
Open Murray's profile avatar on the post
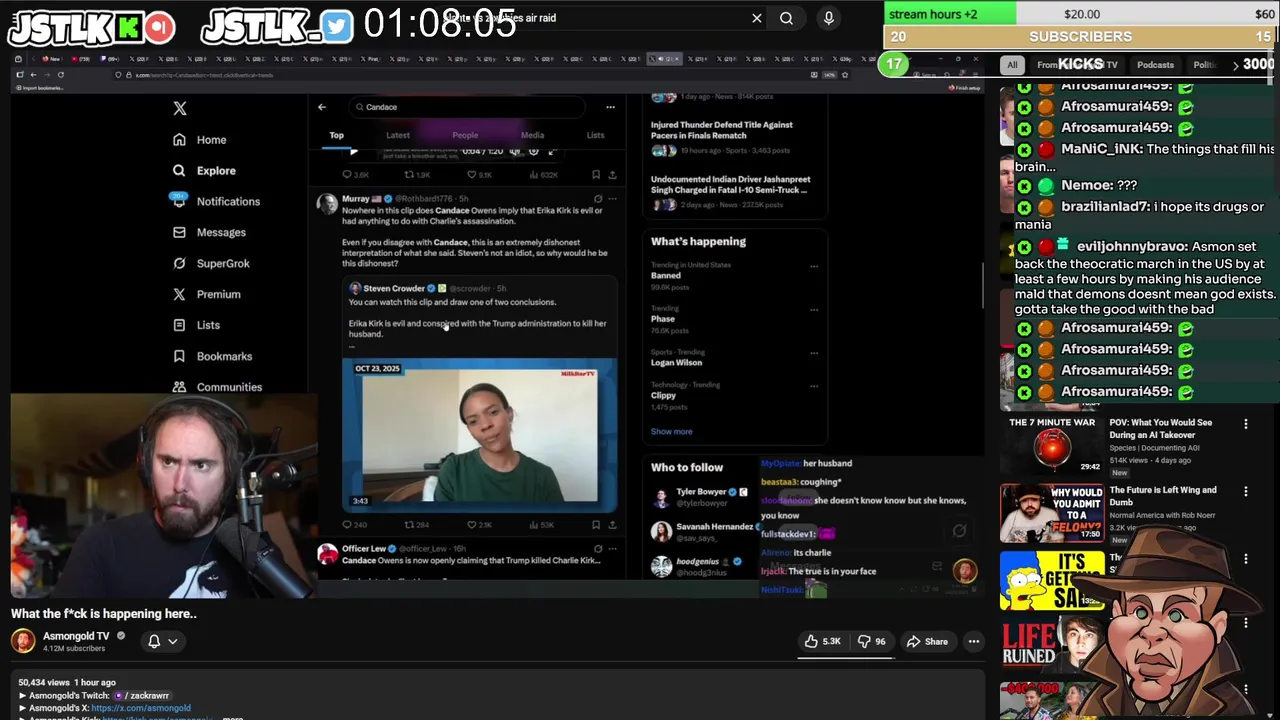coord(327,205)
